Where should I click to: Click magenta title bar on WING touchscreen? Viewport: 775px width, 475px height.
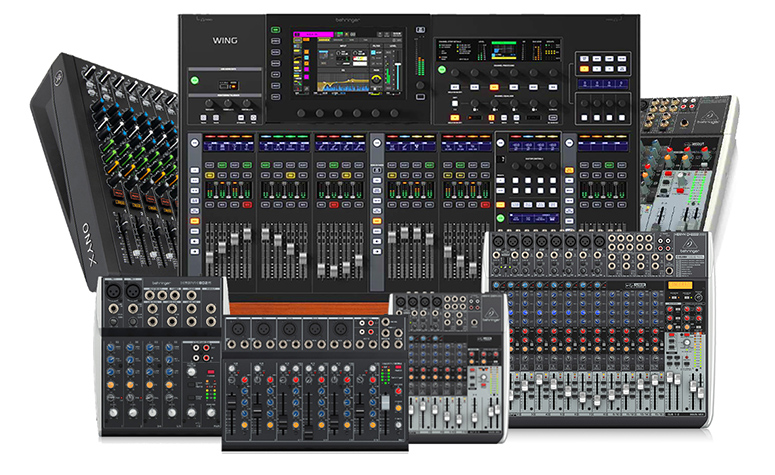click(312, 35)
